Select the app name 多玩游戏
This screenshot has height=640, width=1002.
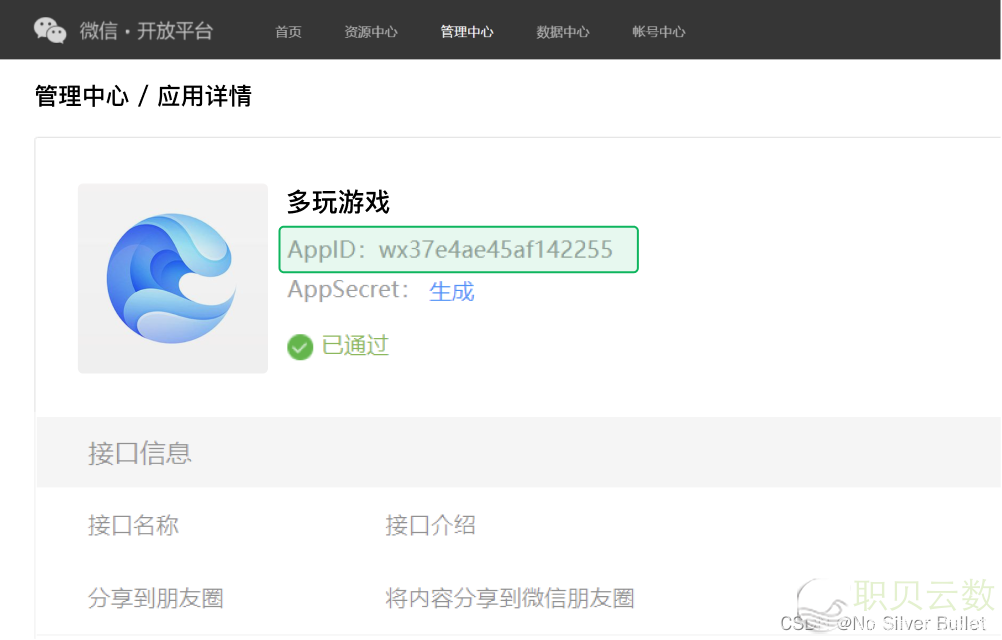point(338,202)
